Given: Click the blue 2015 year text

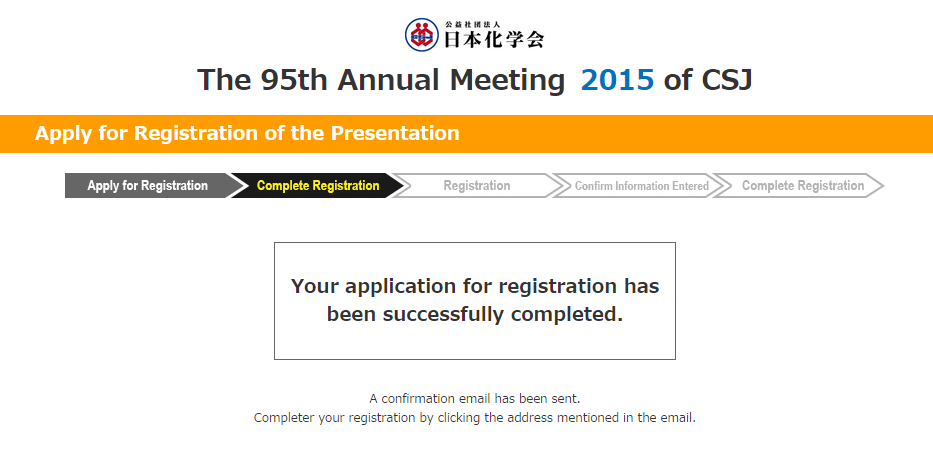Looking at the screenshot, I should (x=617, y=80).
